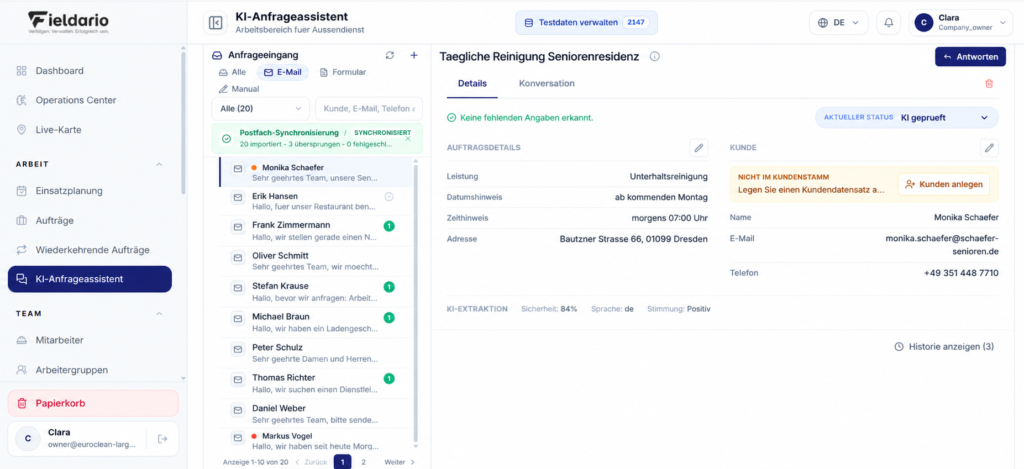
Task: Click the mail icon of Frank Zimmermann row
Action: [238, 227]
